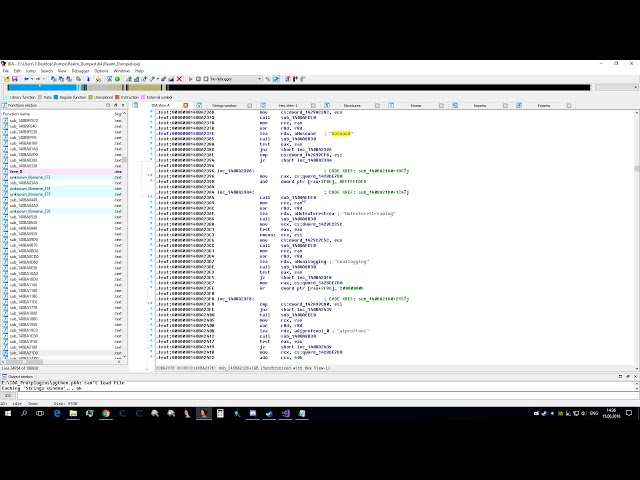The width and height of the screenshot is (640, 480).
Task: Close the Functions window panel
Action: [123, 105]
